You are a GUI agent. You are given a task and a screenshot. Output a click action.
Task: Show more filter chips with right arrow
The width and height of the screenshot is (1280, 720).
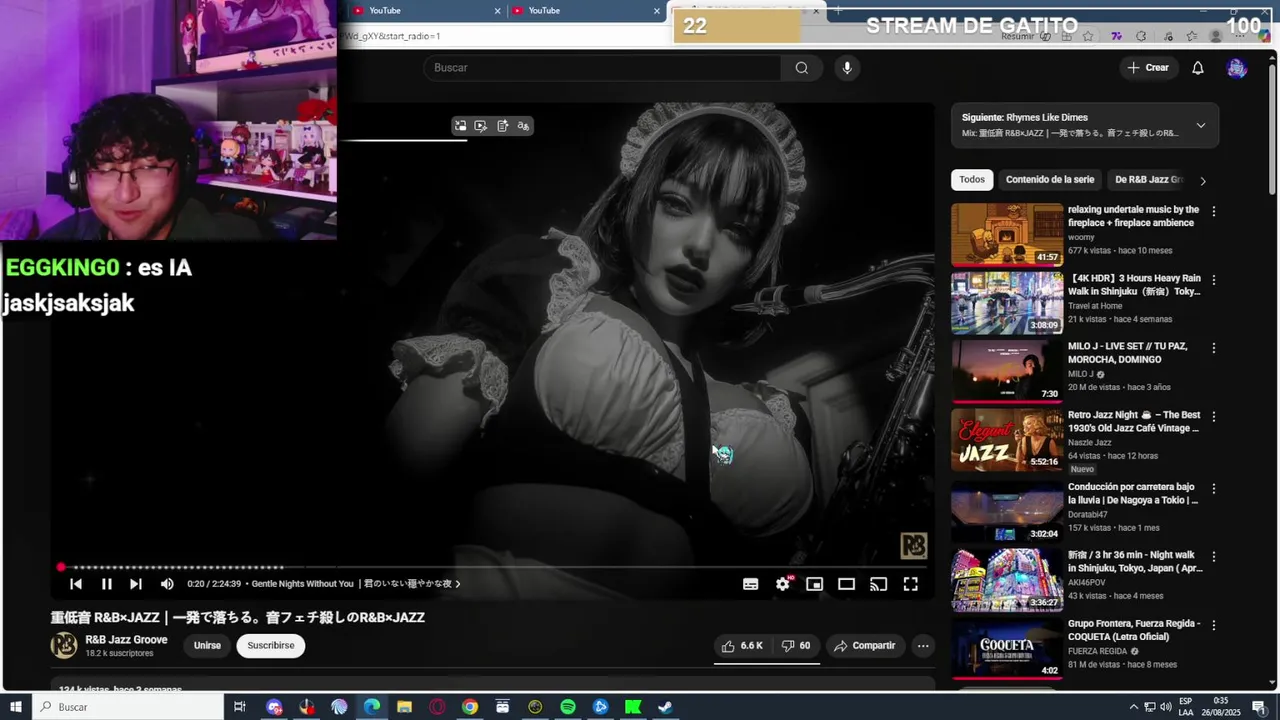[x=1203, y=181]
